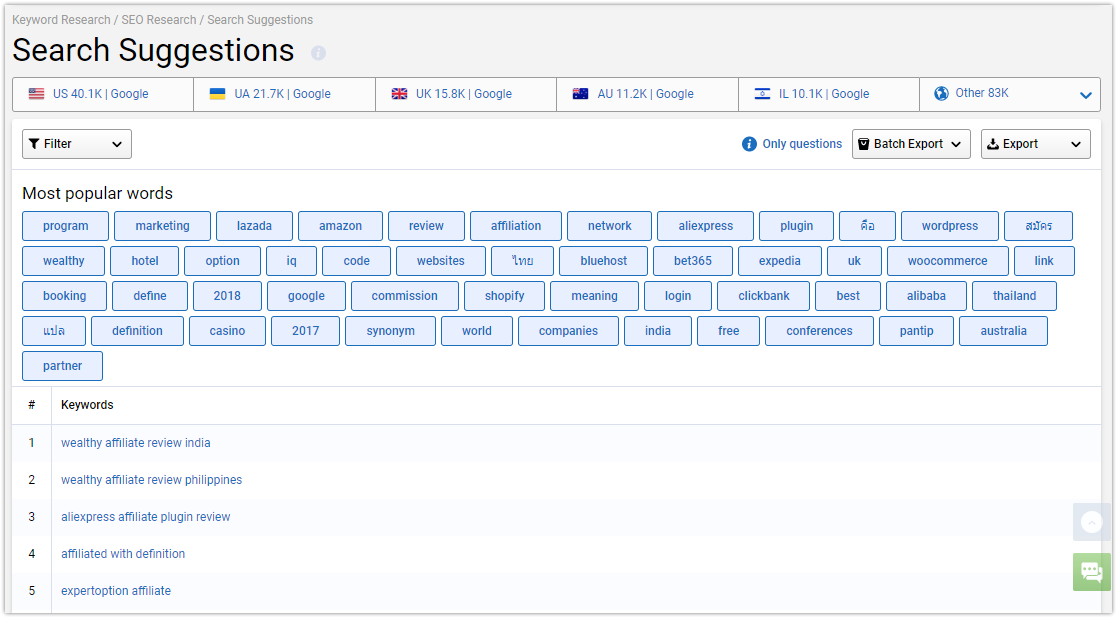Click the alibaba word tag
Viewport: 1117px width, 618px height.
[x=926, y=295]
